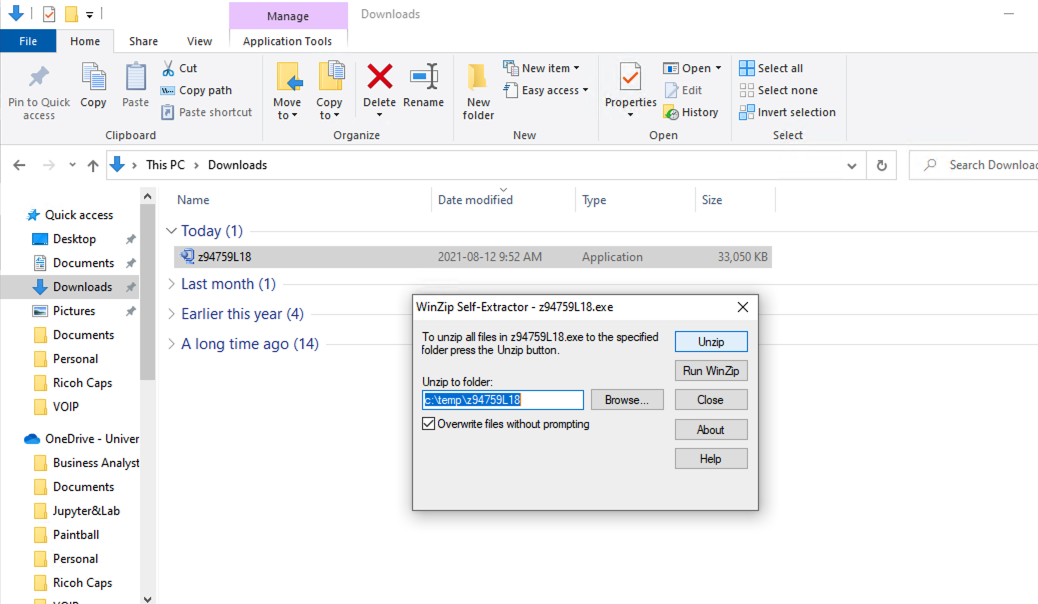Click the Unzip button
This screenshot has height=604, width=1038.
(711, 342)
